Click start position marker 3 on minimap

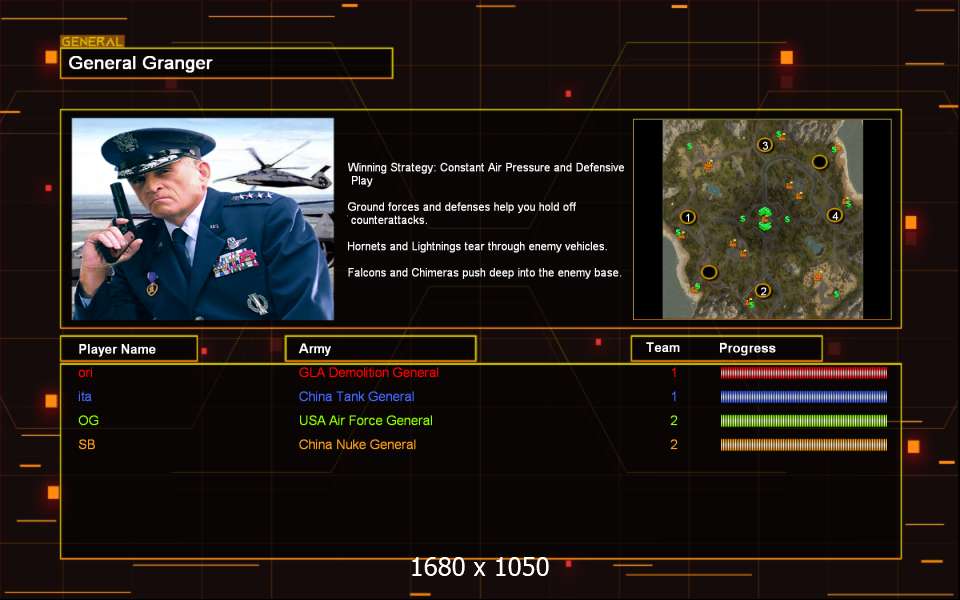click(x=765, y=145)
